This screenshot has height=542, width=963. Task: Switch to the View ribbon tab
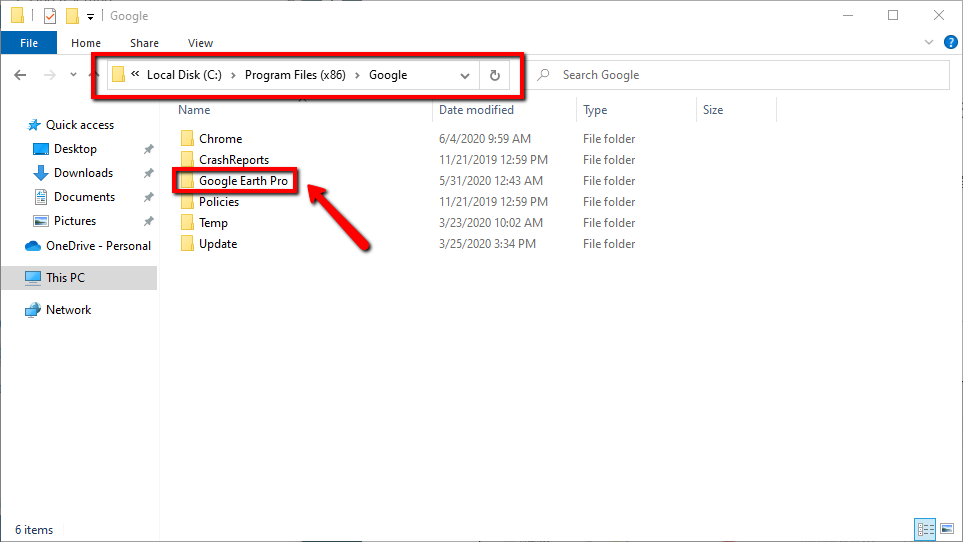(x=200, y=43)
